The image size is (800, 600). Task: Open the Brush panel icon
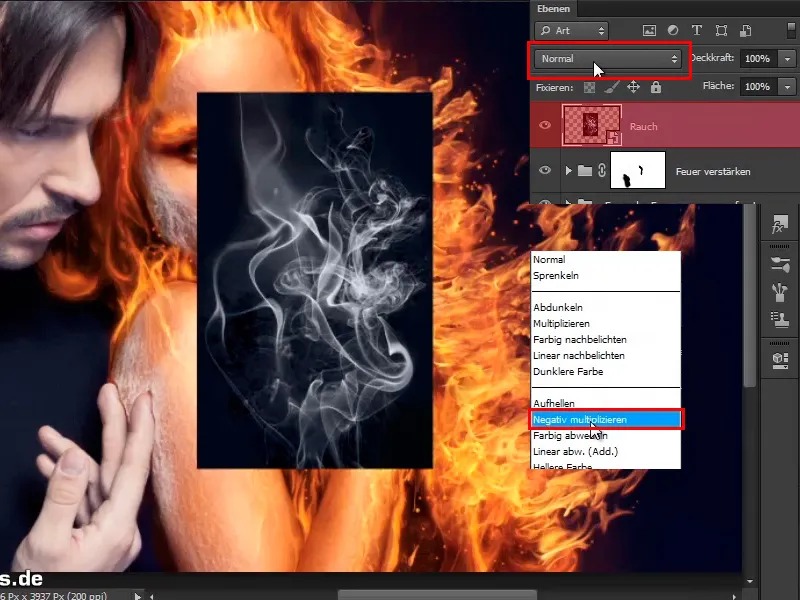coord(780,264)
